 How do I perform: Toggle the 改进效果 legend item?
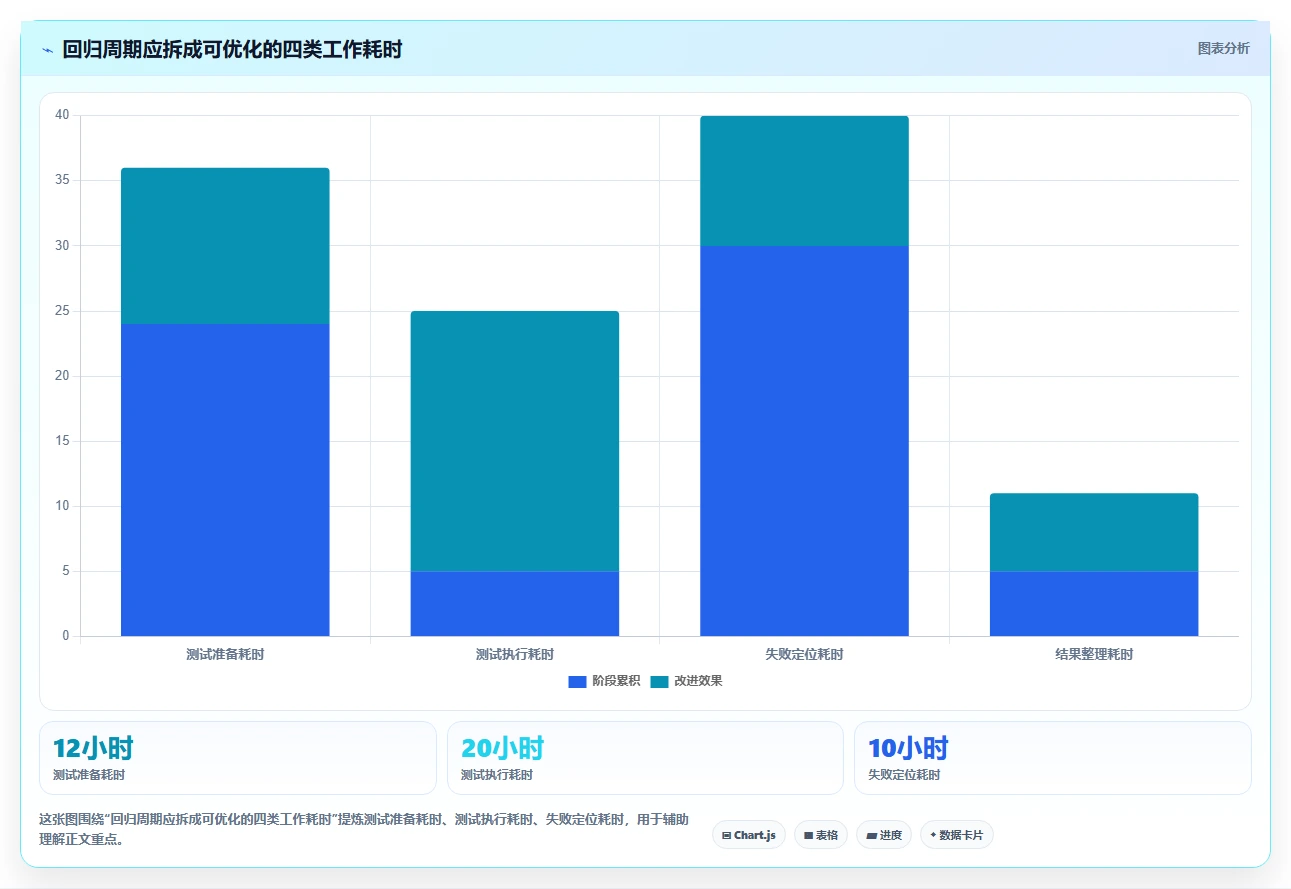click(x=686, y=681)
